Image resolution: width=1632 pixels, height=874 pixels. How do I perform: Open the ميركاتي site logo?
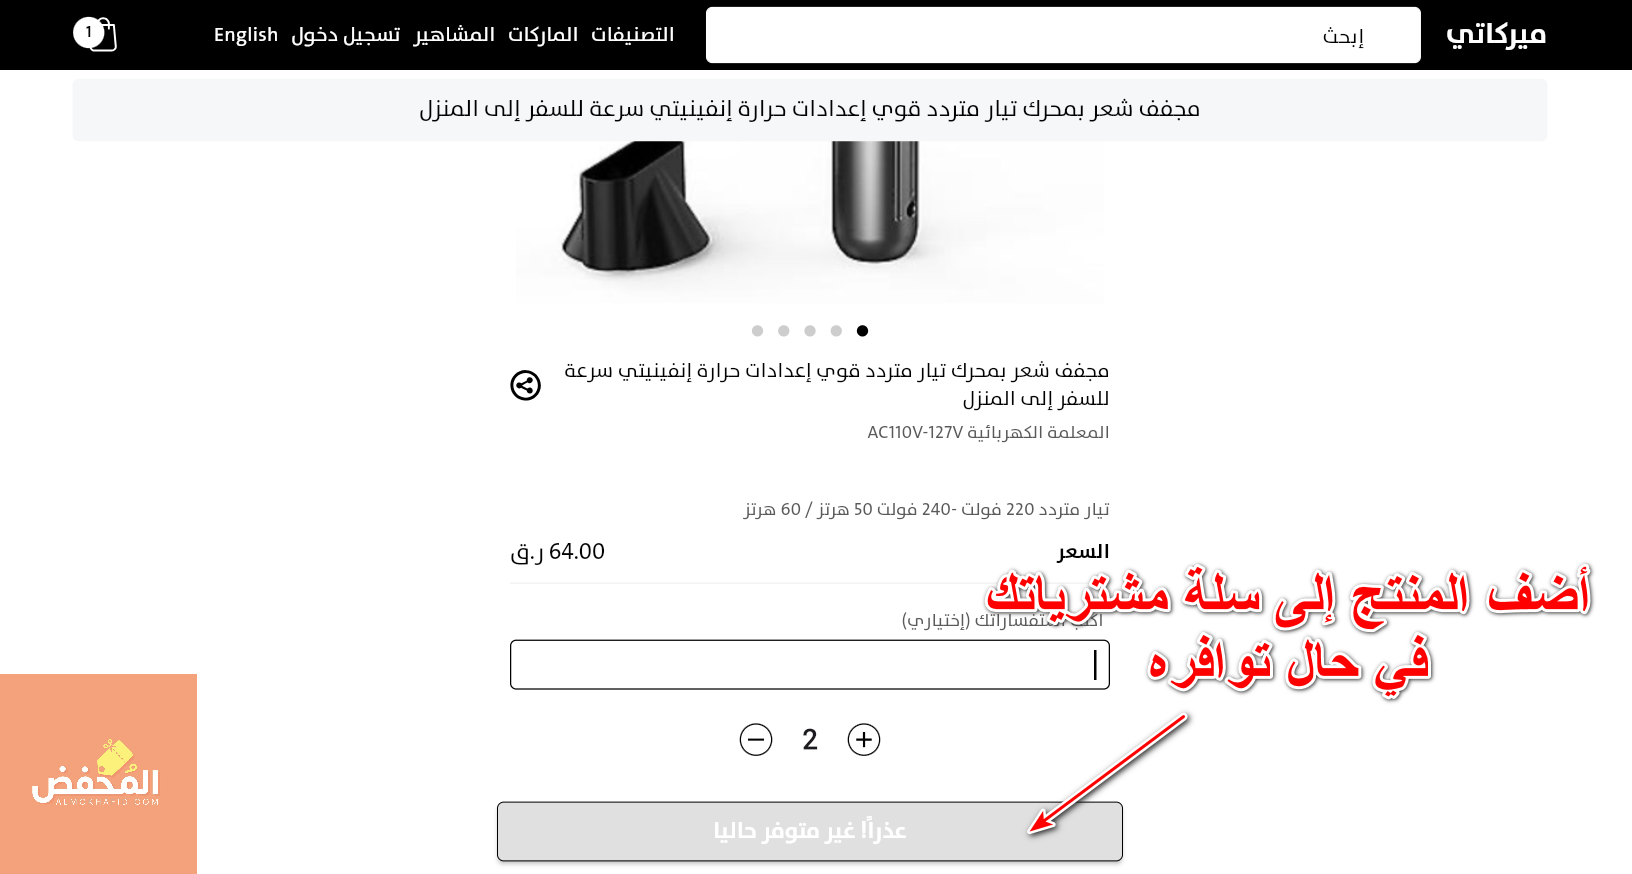coord(1496,34)
